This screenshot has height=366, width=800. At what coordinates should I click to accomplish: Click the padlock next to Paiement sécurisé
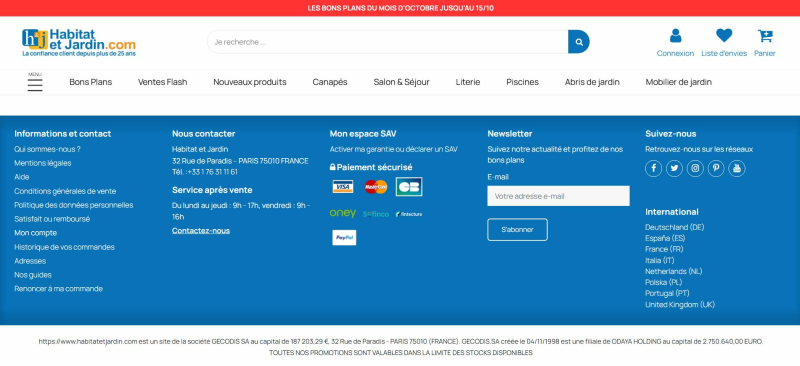(x=333, y=167)
